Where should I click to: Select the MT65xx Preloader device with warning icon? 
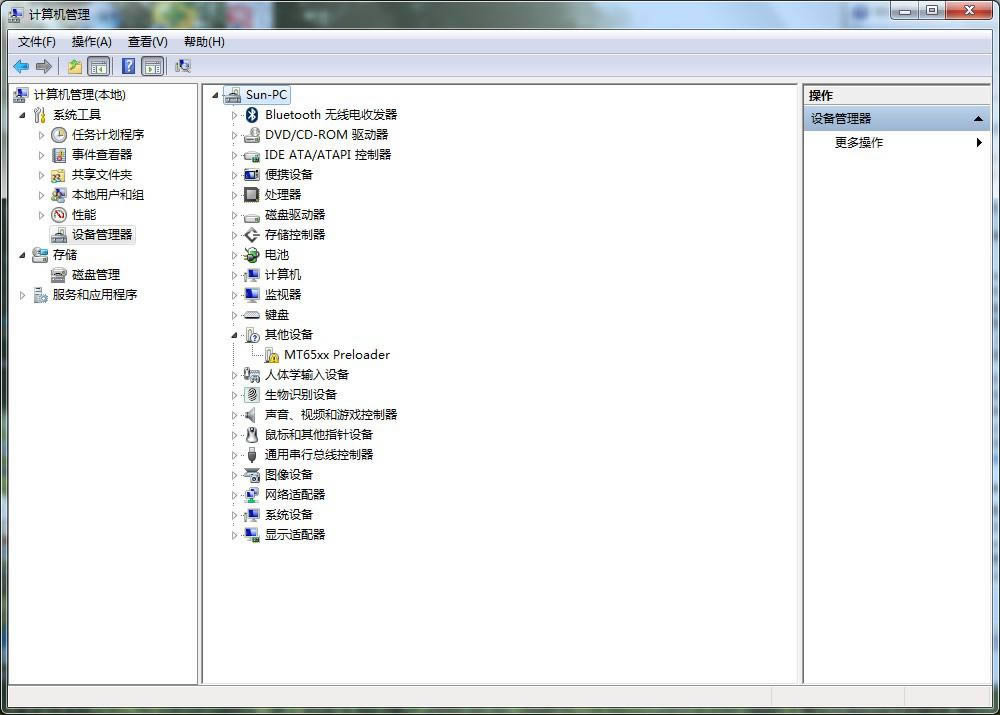(x=339, y=354)
